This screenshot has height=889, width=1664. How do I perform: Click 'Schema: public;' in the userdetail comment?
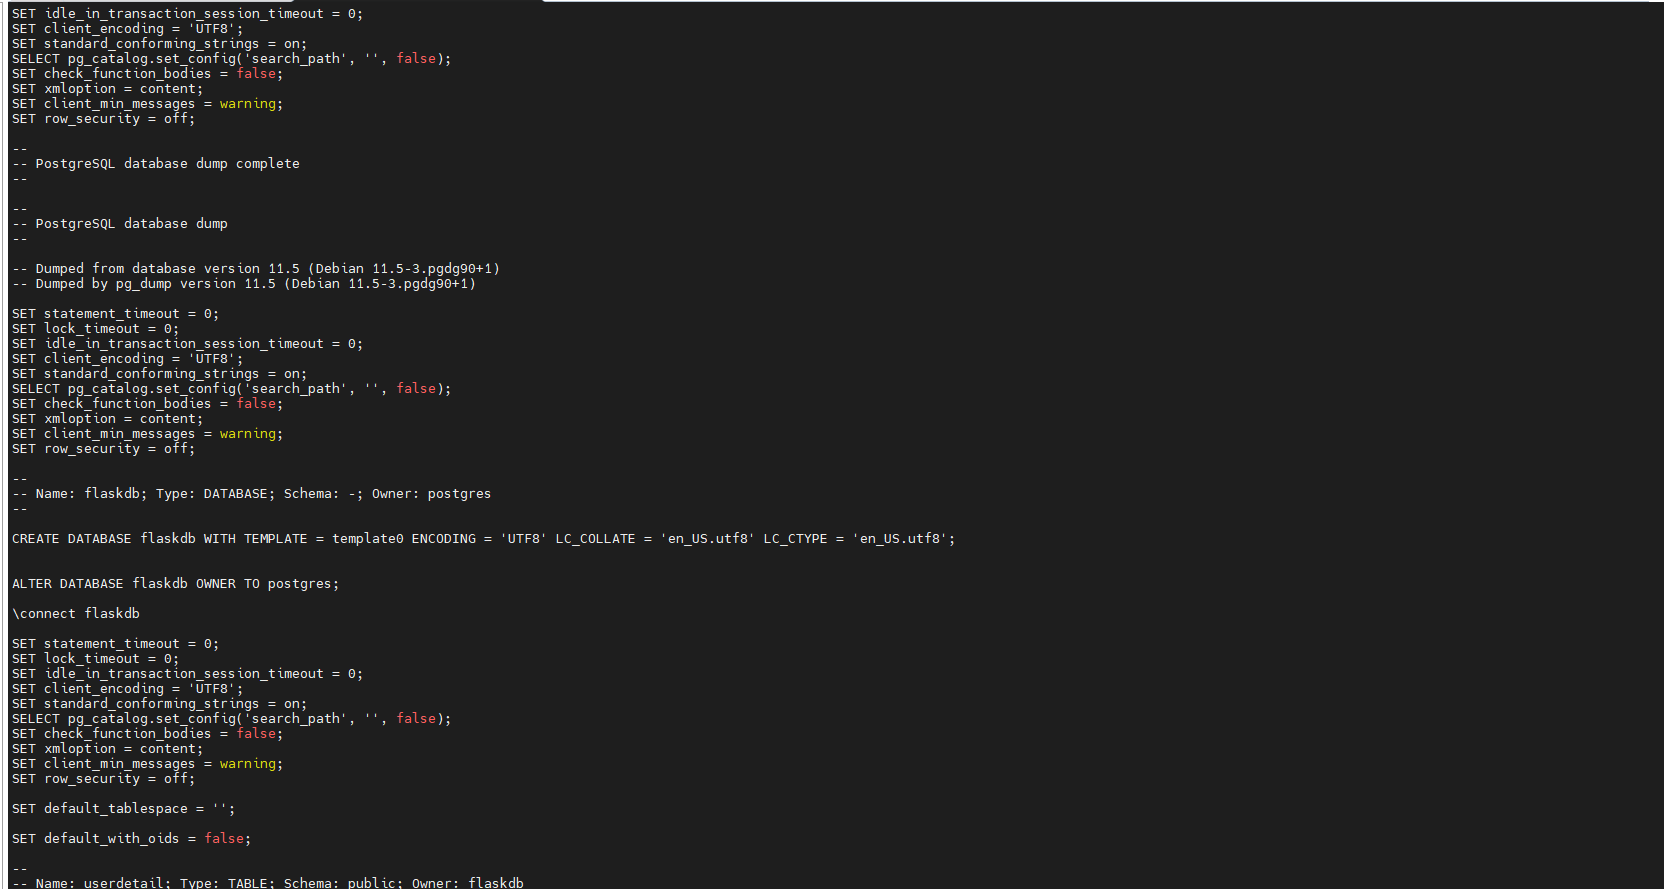344,882
